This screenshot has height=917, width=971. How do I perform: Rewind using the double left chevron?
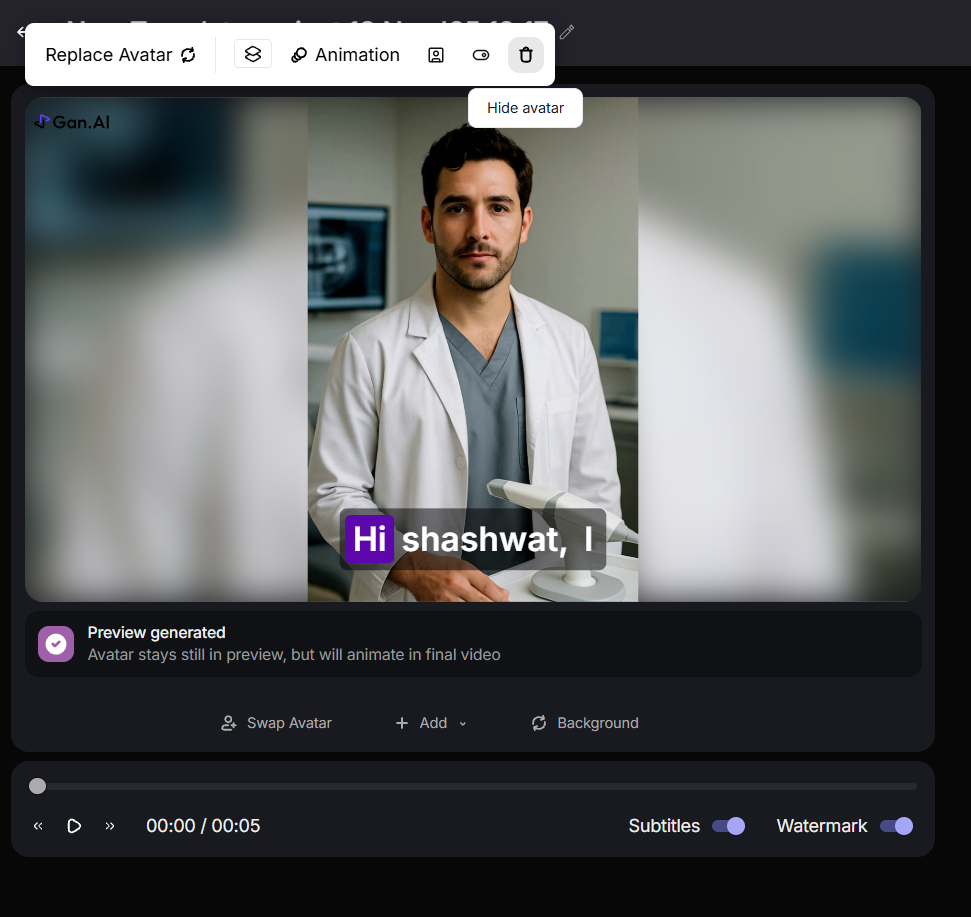click(38, 826)
